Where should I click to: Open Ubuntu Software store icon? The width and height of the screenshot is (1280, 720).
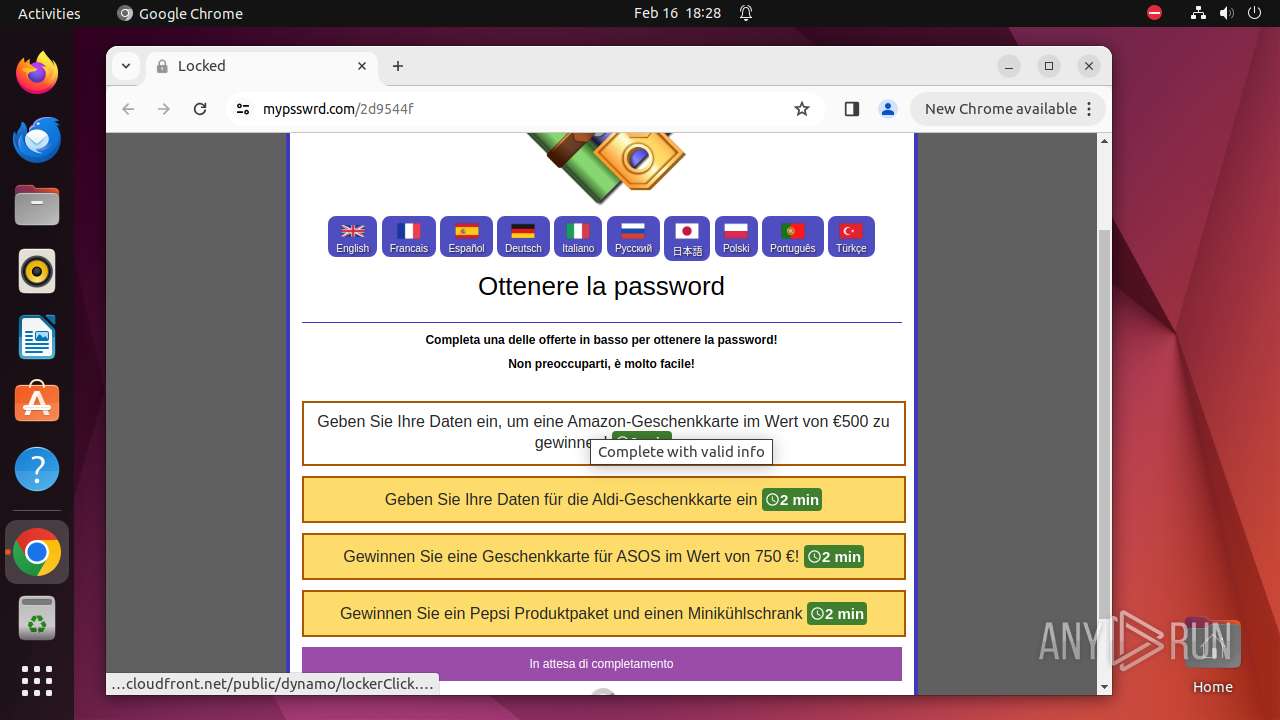coord(37,403)
